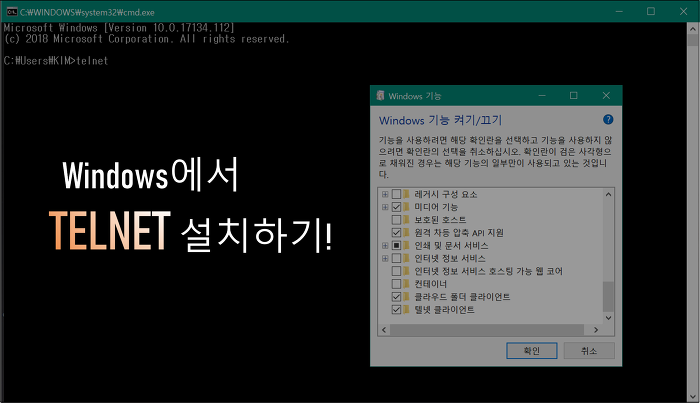Check 인터넷 정보 서비스 호스팅 가능 웹 코어 checkbox
The image size is (700, 403).
click(396, 271)
